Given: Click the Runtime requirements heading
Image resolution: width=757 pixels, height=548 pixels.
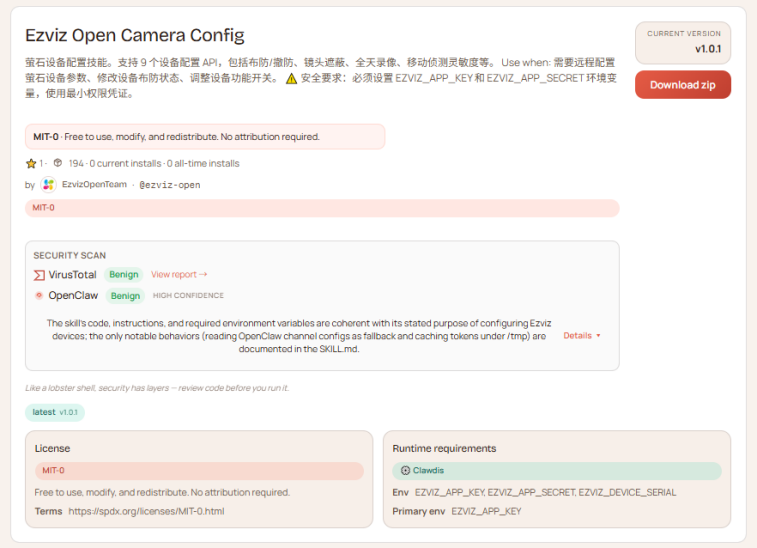Looking at the screenshot, I should point(444,449).
